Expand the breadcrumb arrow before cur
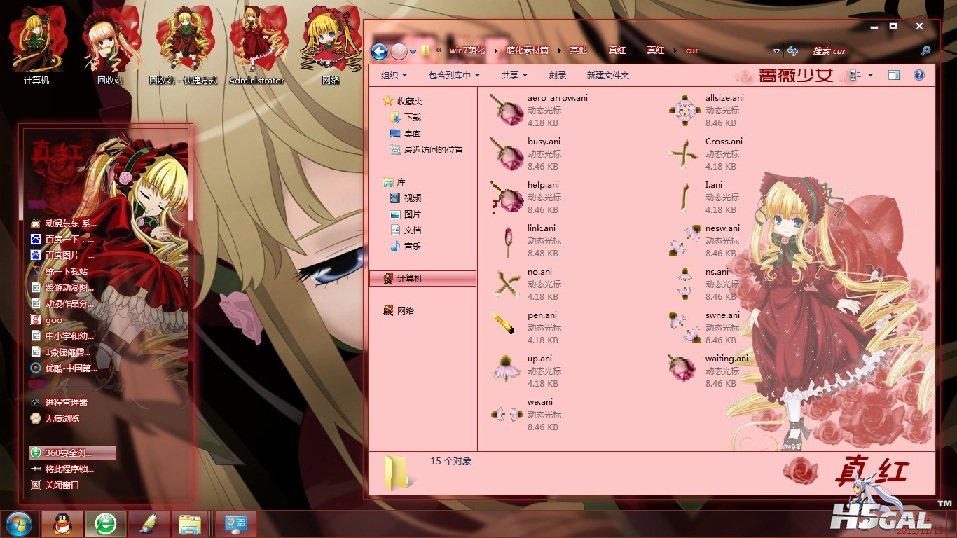This screenshot has height=538, width=957. pyautogui.click(x=675, y=51)
